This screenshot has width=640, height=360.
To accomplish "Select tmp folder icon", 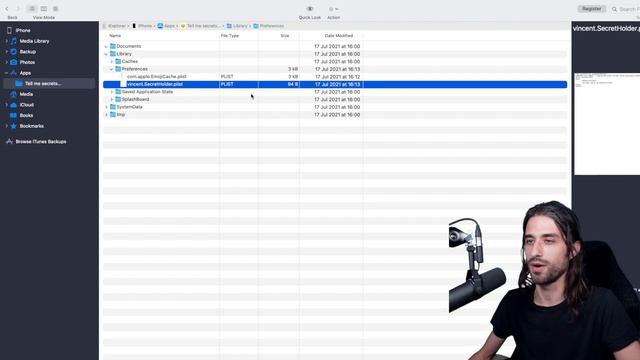I will (x=113, y=114).
